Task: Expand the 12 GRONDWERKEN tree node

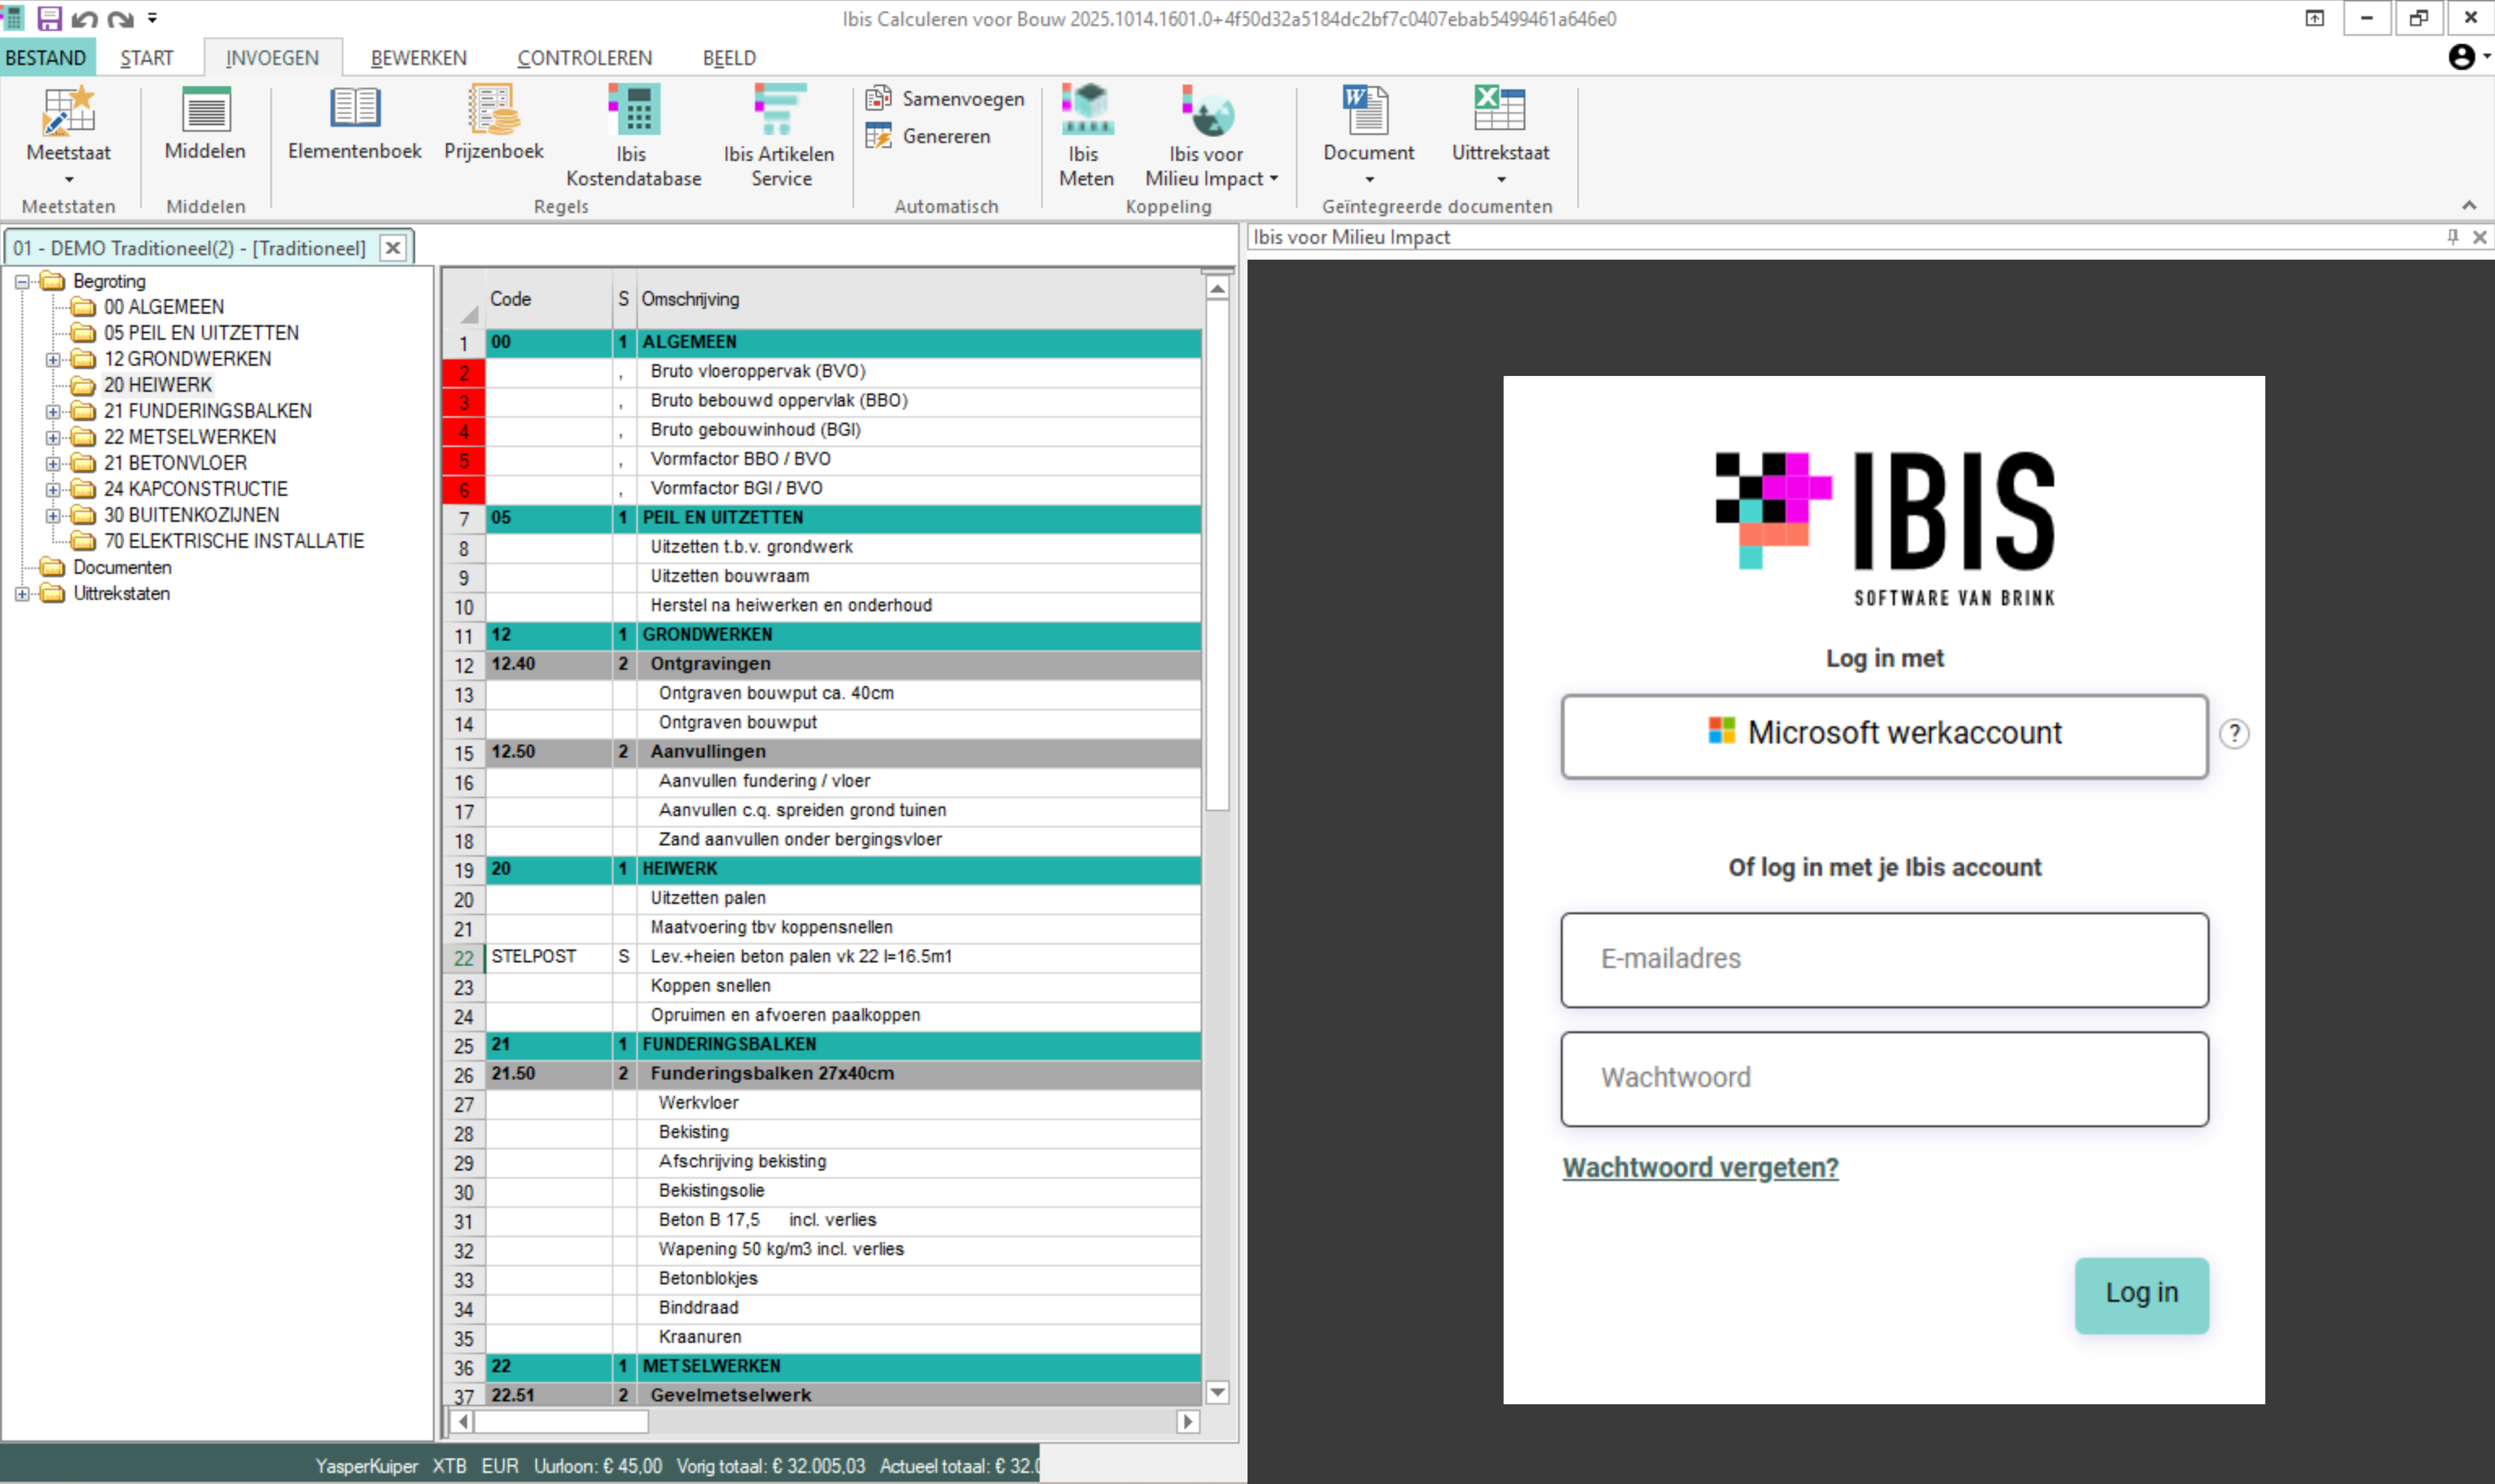Action: click(53, 359)
